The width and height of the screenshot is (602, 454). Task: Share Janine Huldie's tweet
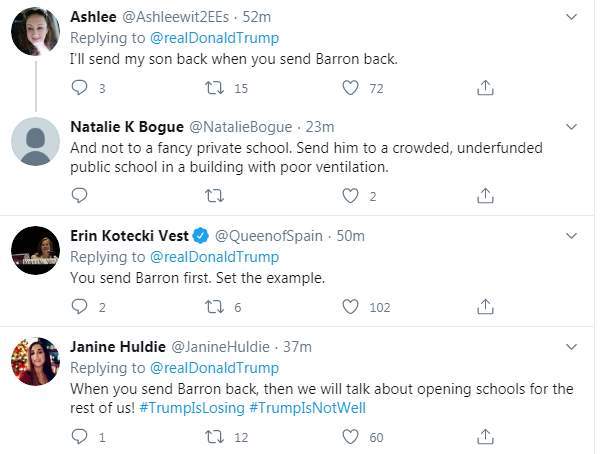(x=485, y=437)
